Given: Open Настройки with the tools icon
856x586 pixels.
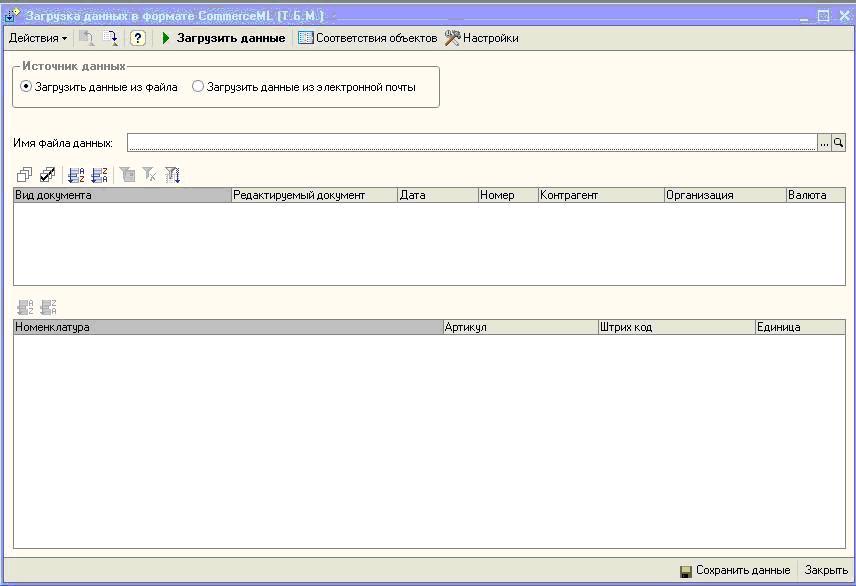Looking at the screenshot, I should click(x=481, y=38).
